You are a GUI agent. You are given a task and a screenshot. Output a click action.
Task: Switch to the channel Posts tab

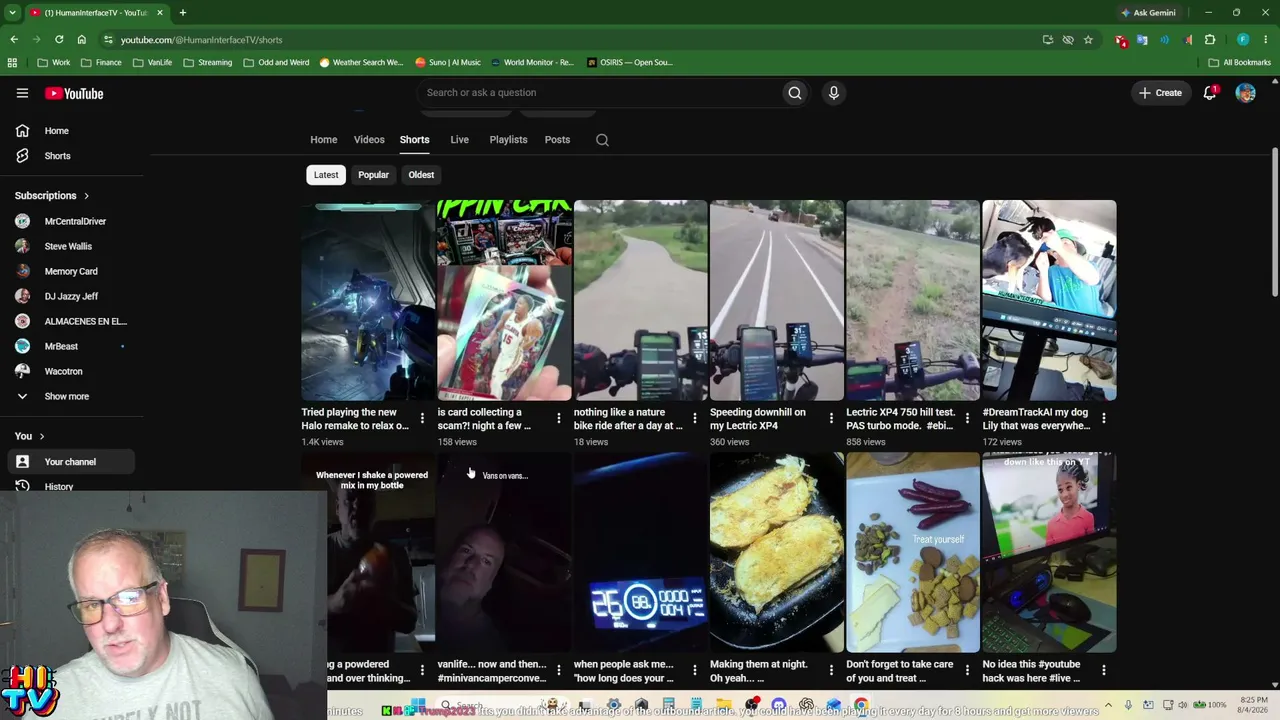coord(557,140)
